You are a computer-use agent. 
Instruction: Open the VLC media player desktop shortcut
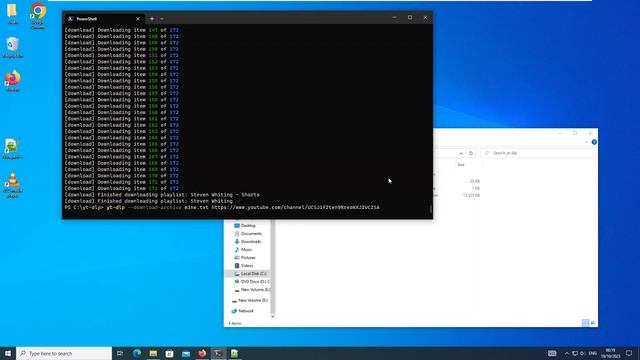13,184
